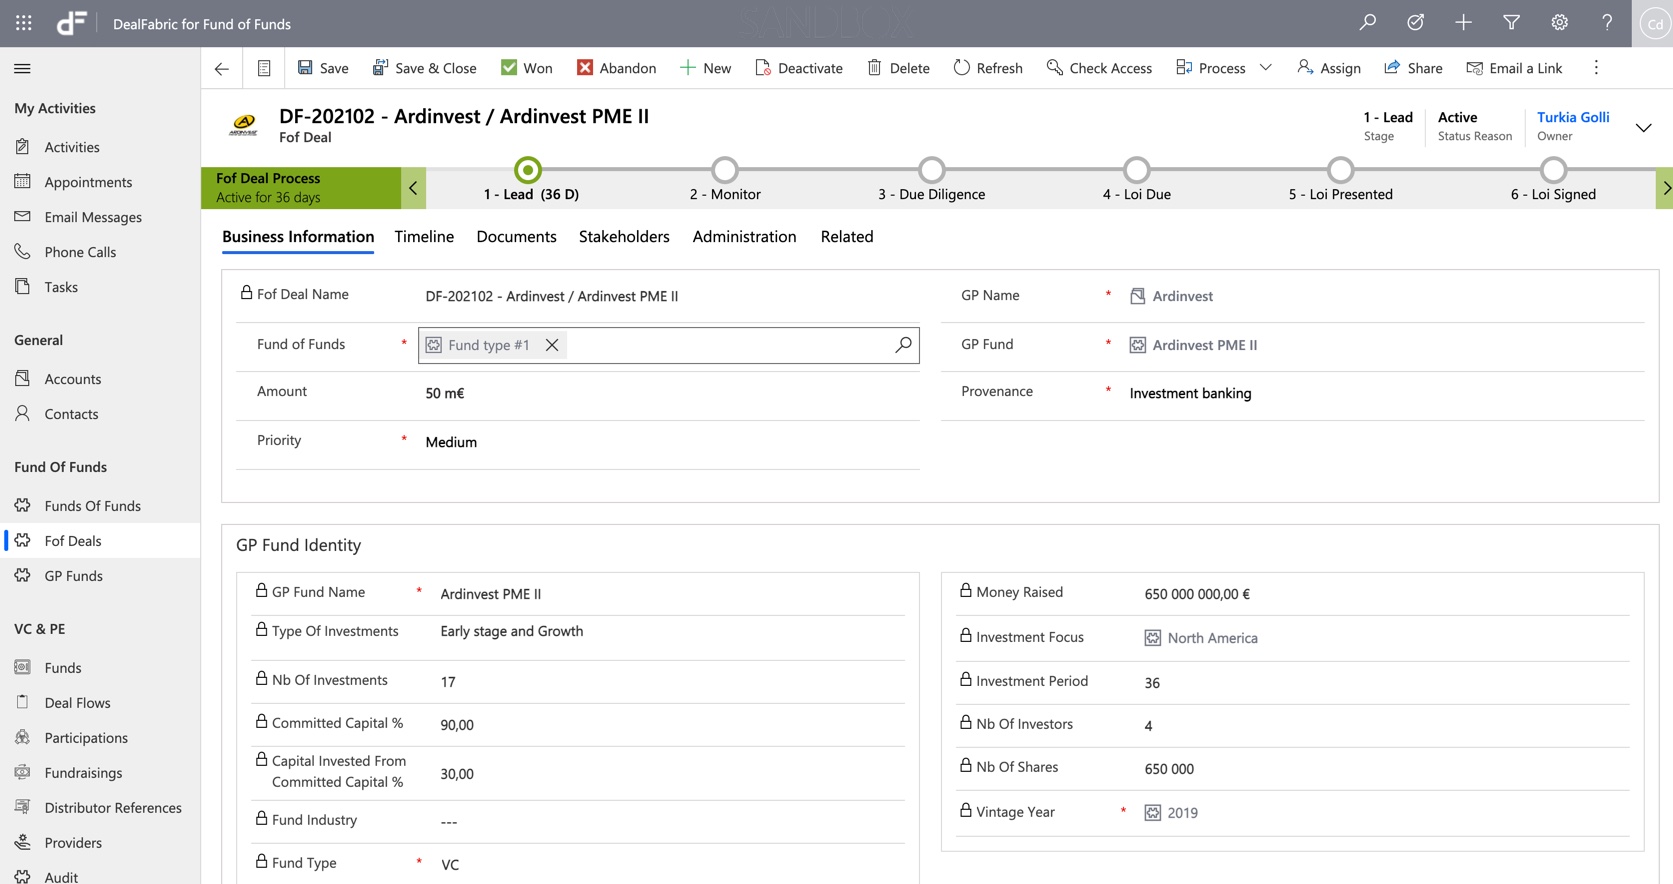The image size is (1673, 884).
Task: Open the help question mark icon
Action: pos(1607,23)
